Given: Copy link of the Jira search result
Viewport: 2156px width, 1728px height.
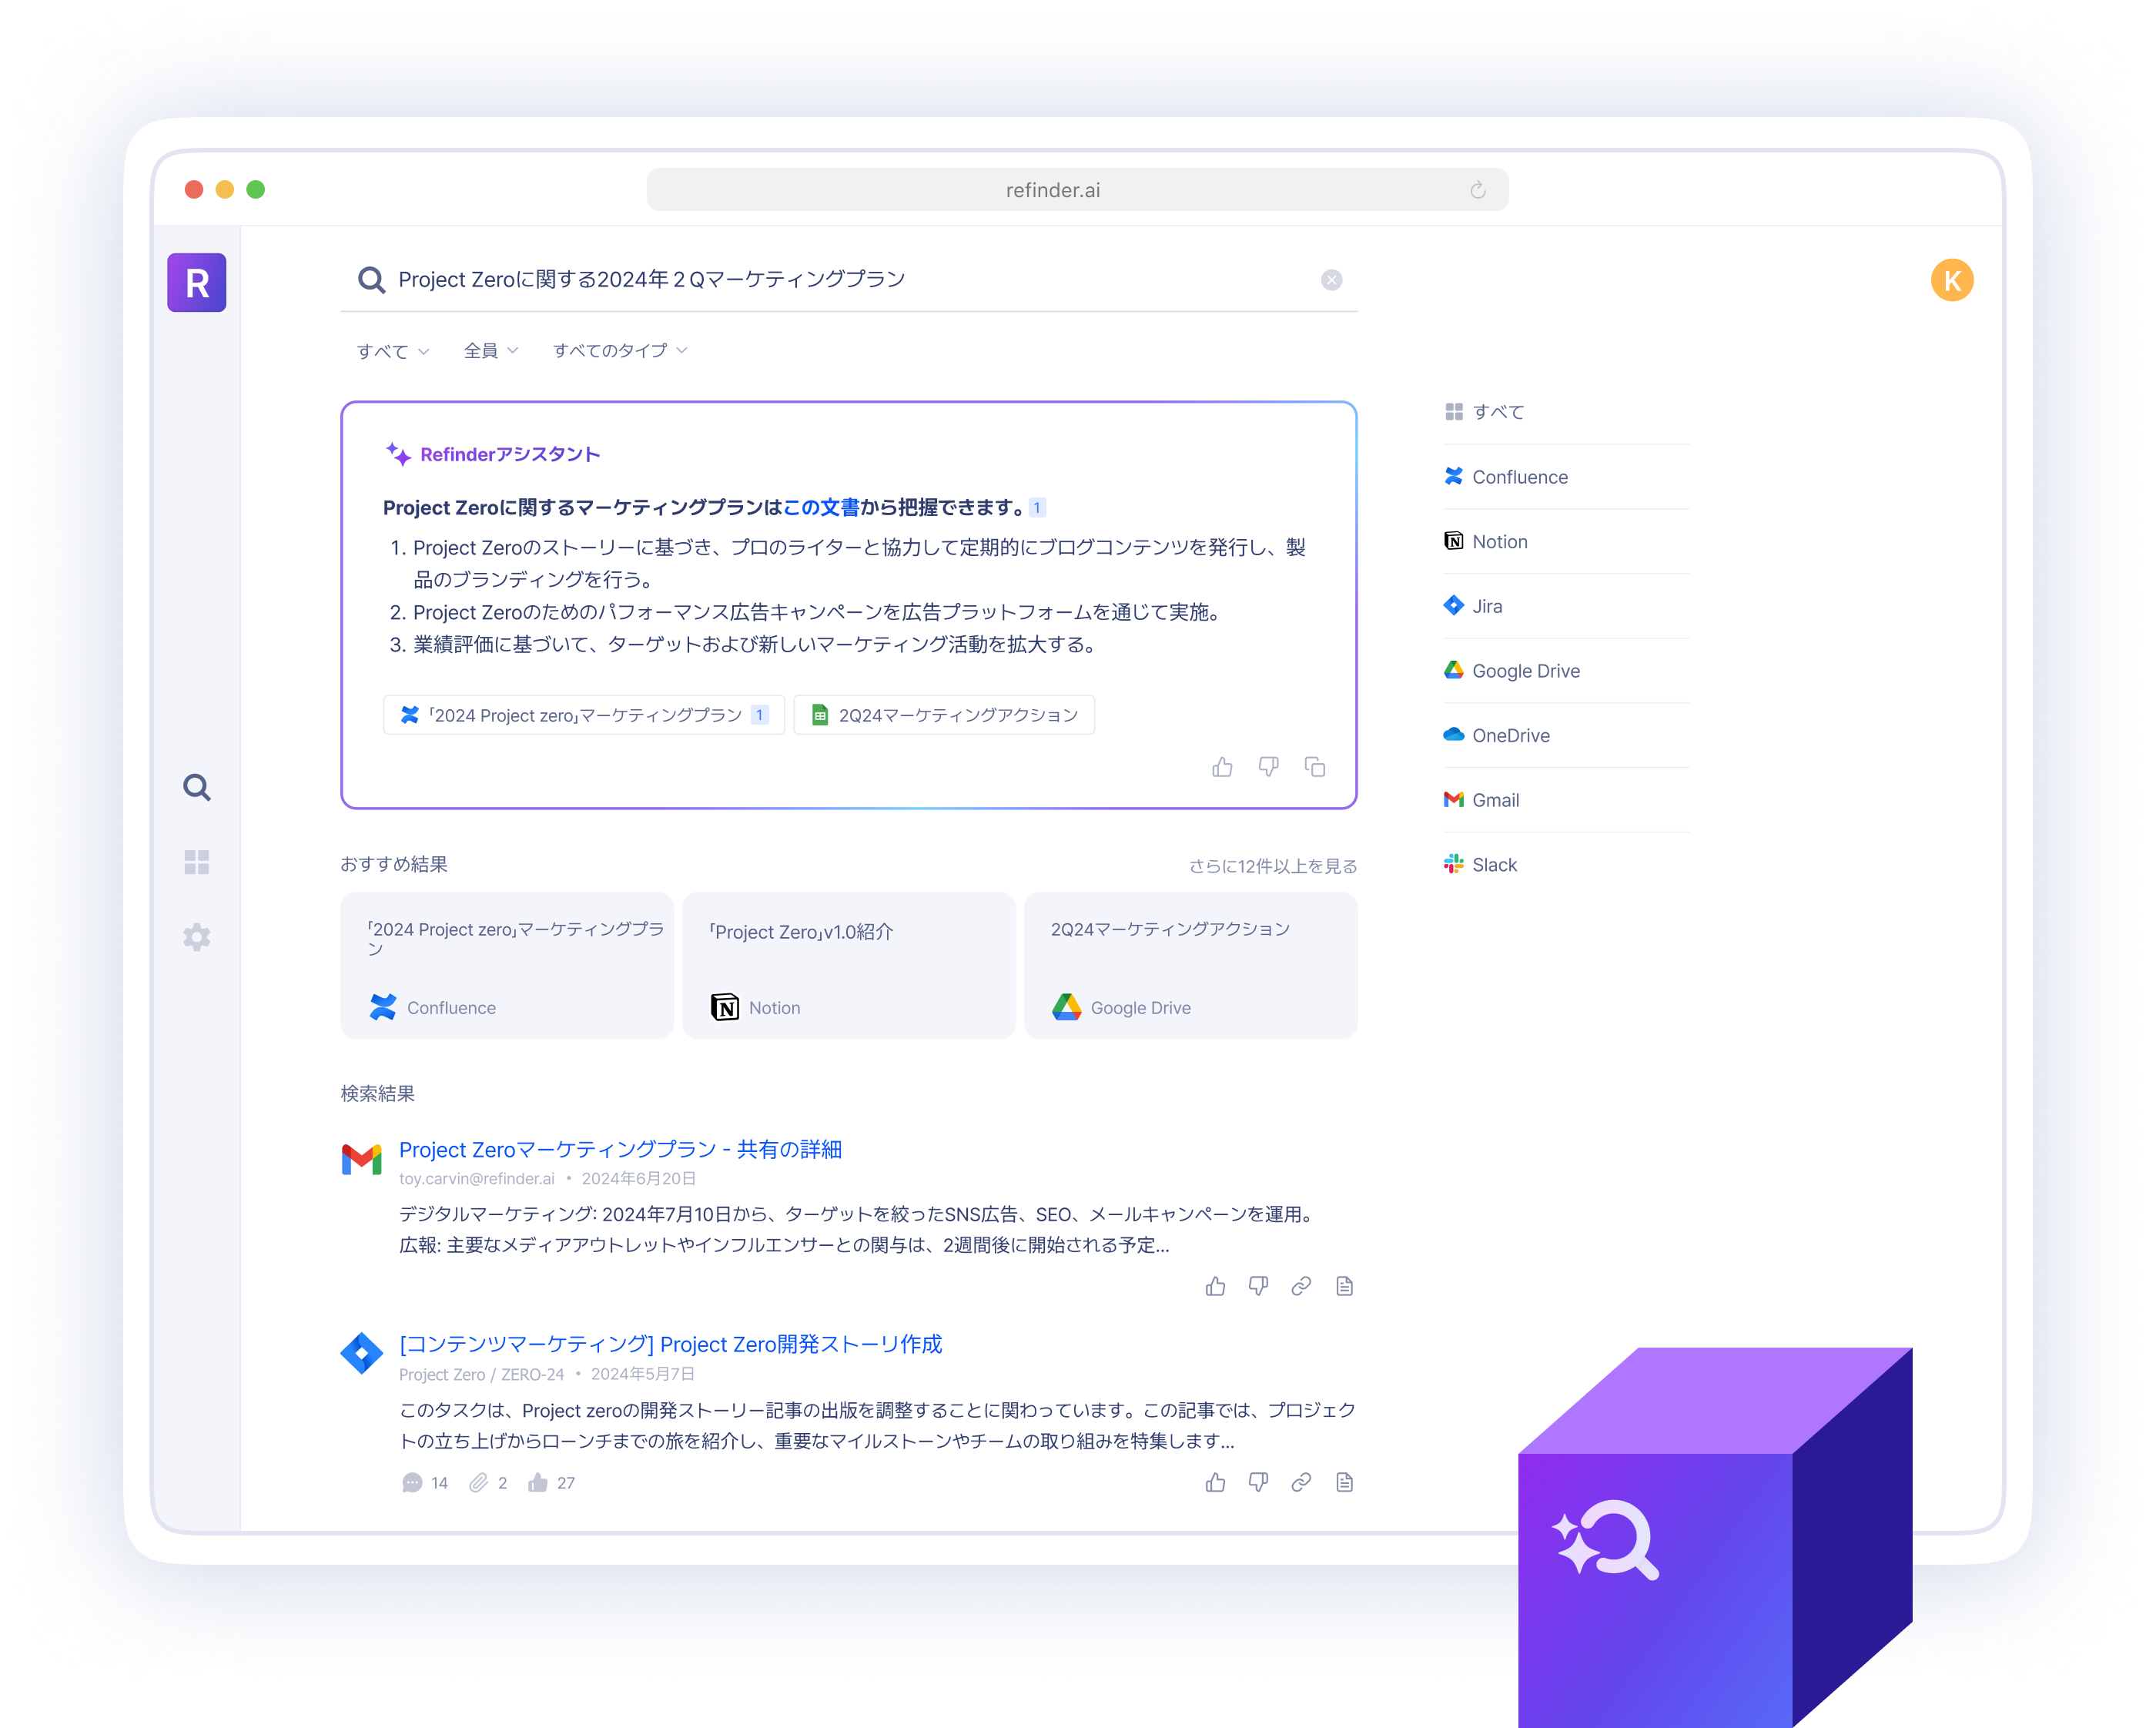Looking at the screenshot, I should point(1301,1482).
